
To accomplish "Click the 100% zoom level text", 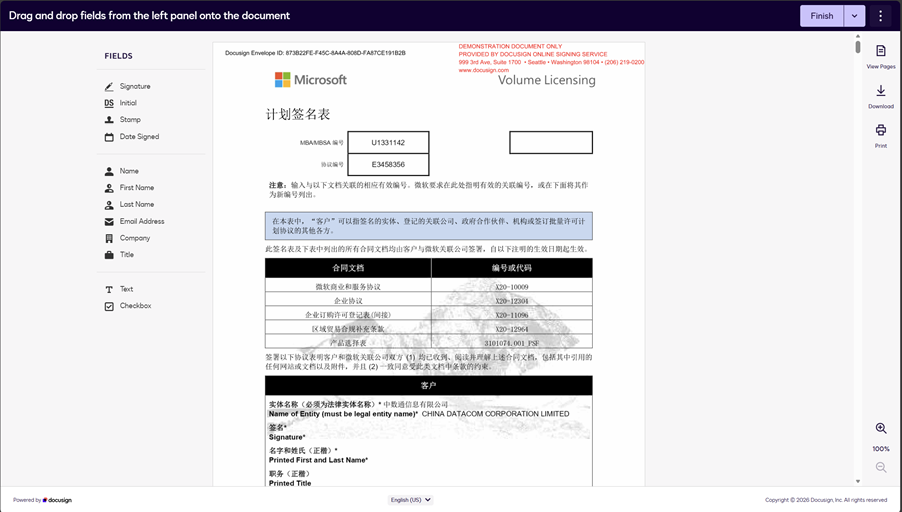I will (881, 449).
